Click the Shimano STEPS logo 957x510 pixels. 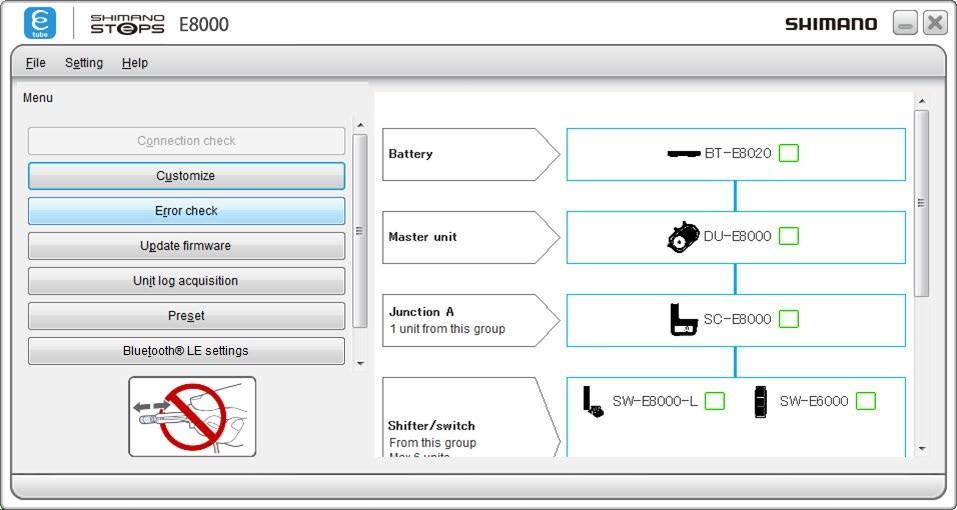click(128, 24)
